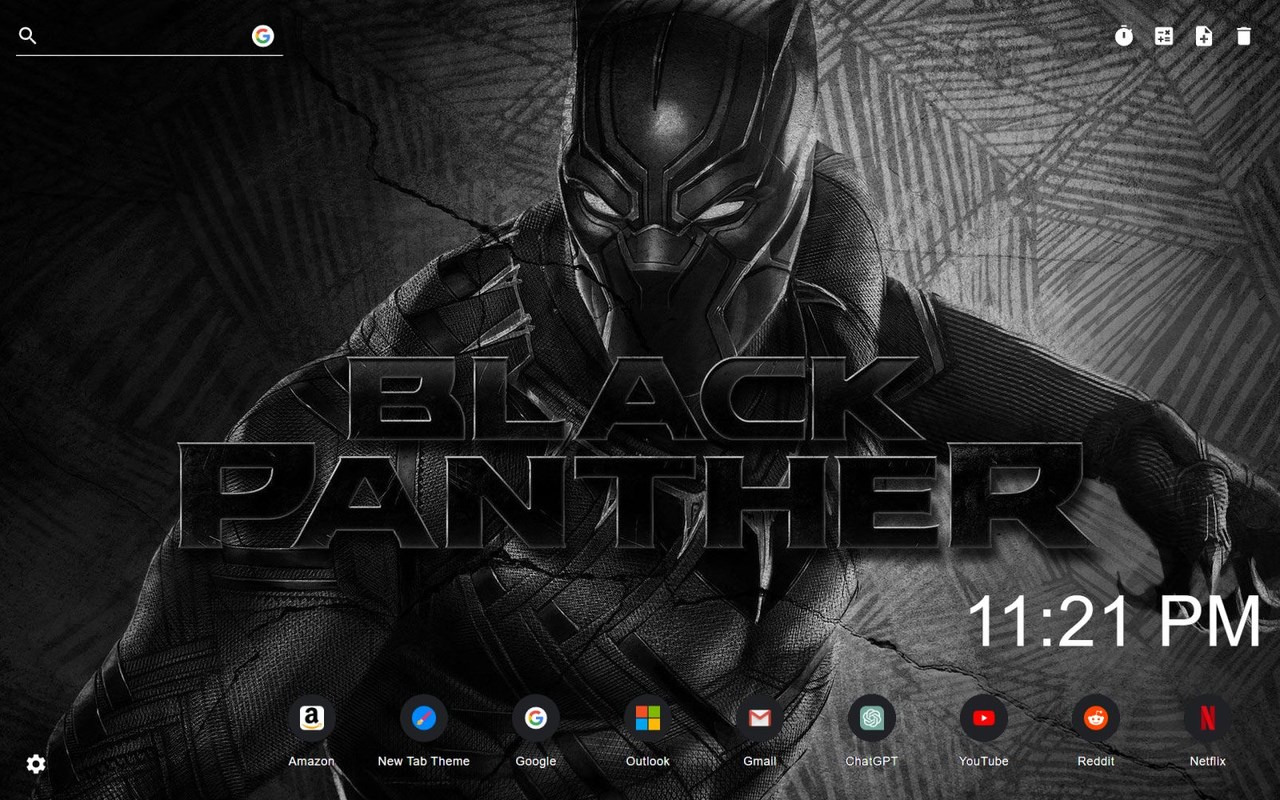
Task: Click the YouTube label text
Action: coord(984,761)
